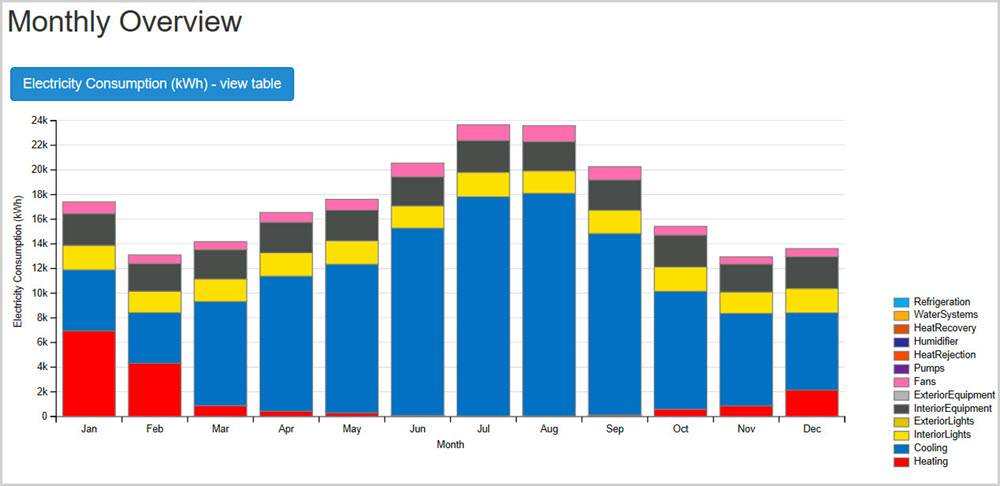Open Electricity Consumption view table button

[152, 84]
